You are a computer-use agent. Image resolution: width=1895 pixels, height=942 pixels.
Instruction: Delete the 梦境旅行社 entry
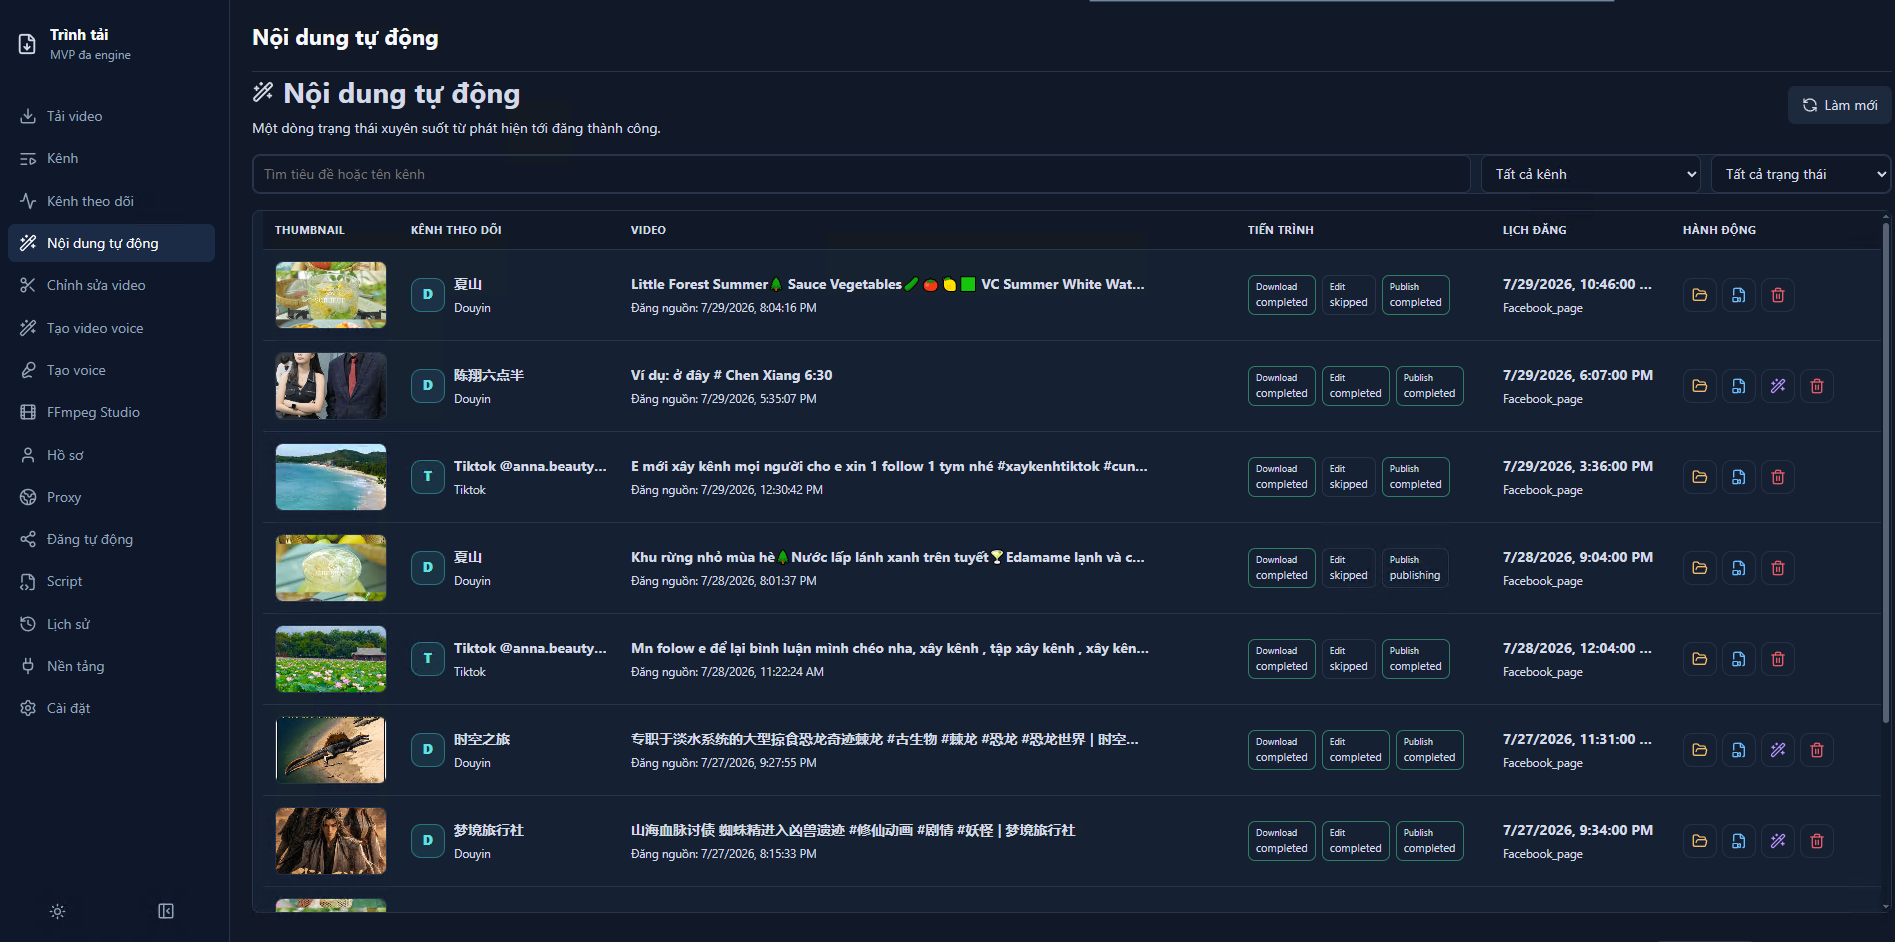click(x=1817, y=841)
